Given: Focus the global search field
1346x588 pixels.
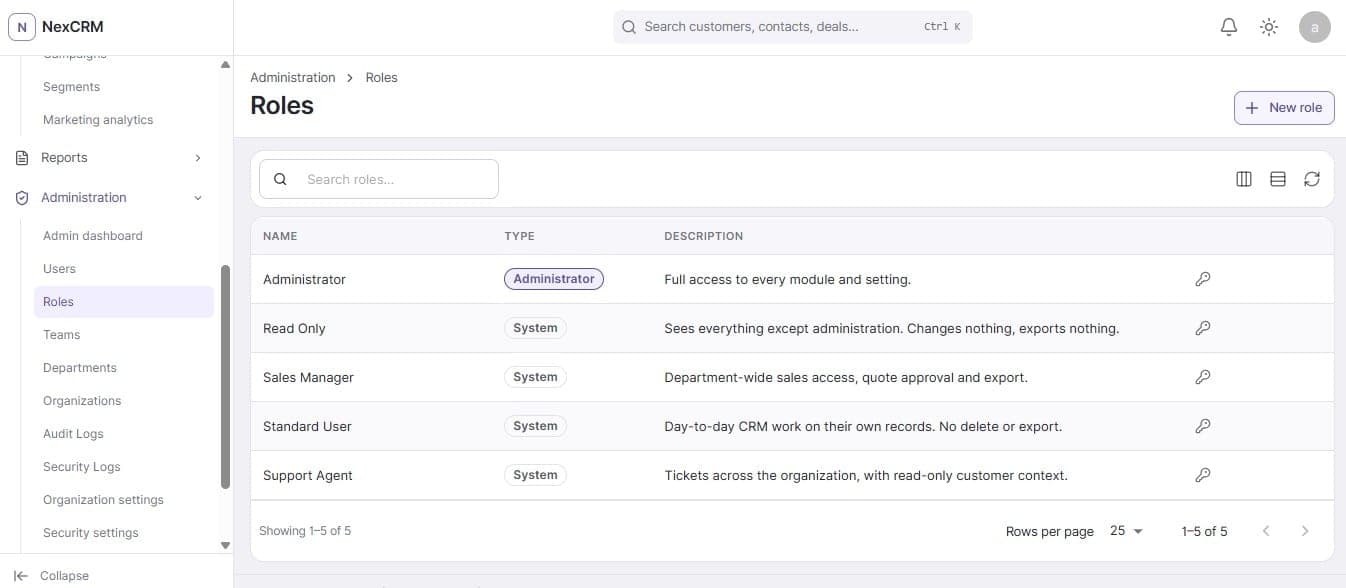Looking at the screenshot, I should (x=792, y=27).
